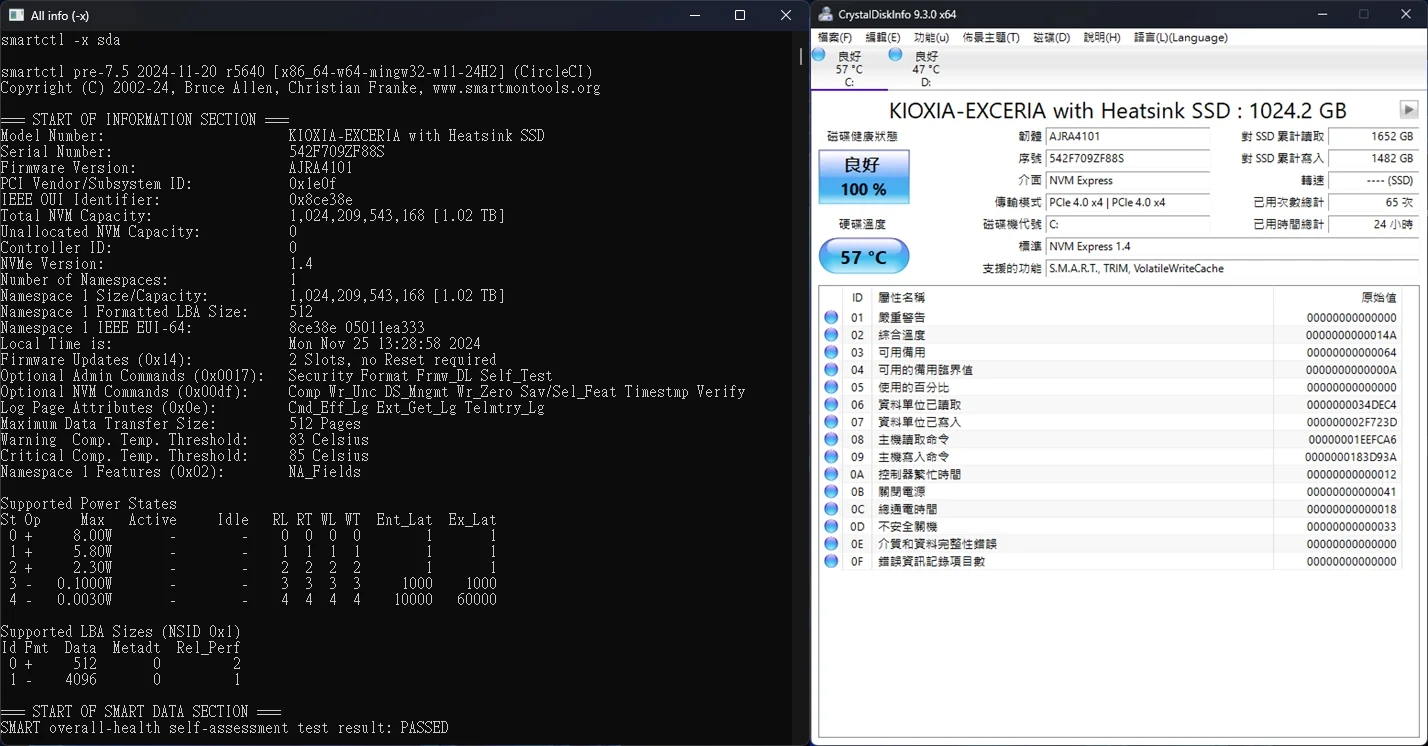Click the status orb for row 06 資料單位已讀取
This screenshot has height=746, width=1428.
pyautogui.click(x=831, y=405)
